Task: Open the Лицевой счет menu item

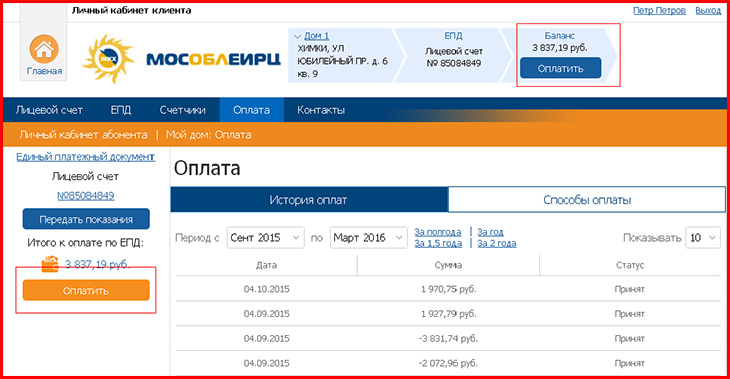Action: (x=49, y=110)
